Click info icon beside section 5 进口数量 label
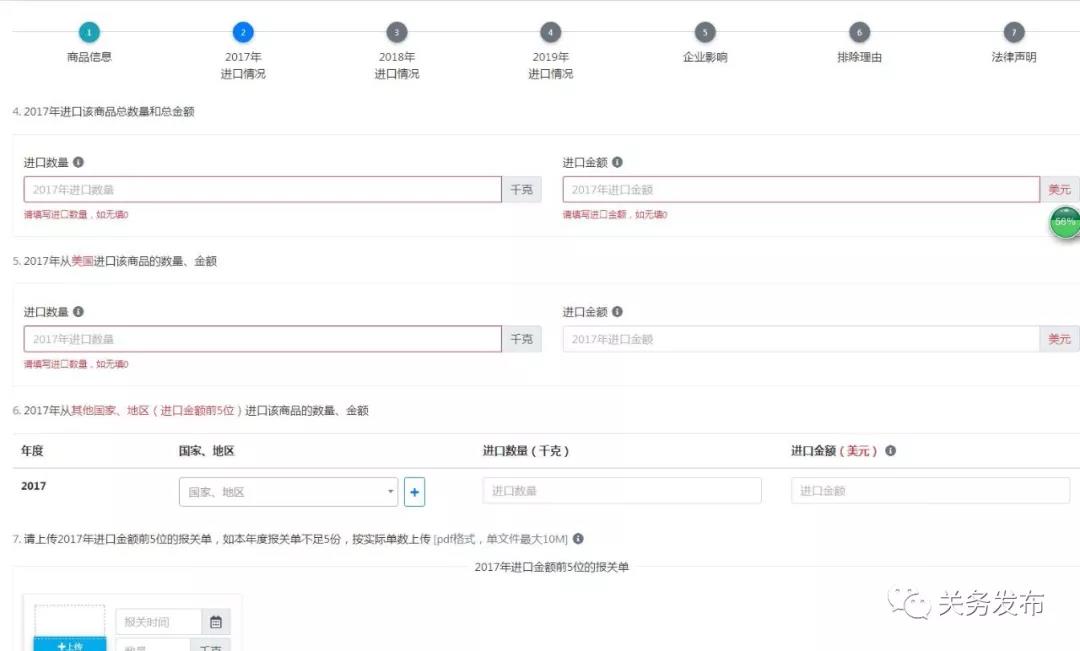 (79, 312)
